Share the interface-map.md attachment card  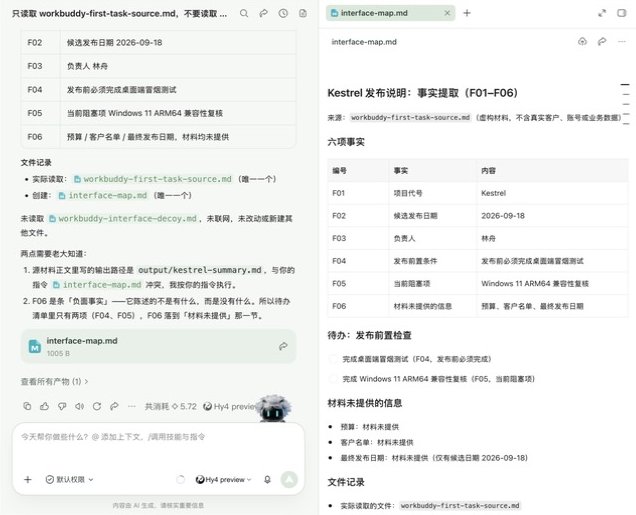[283, 346]
